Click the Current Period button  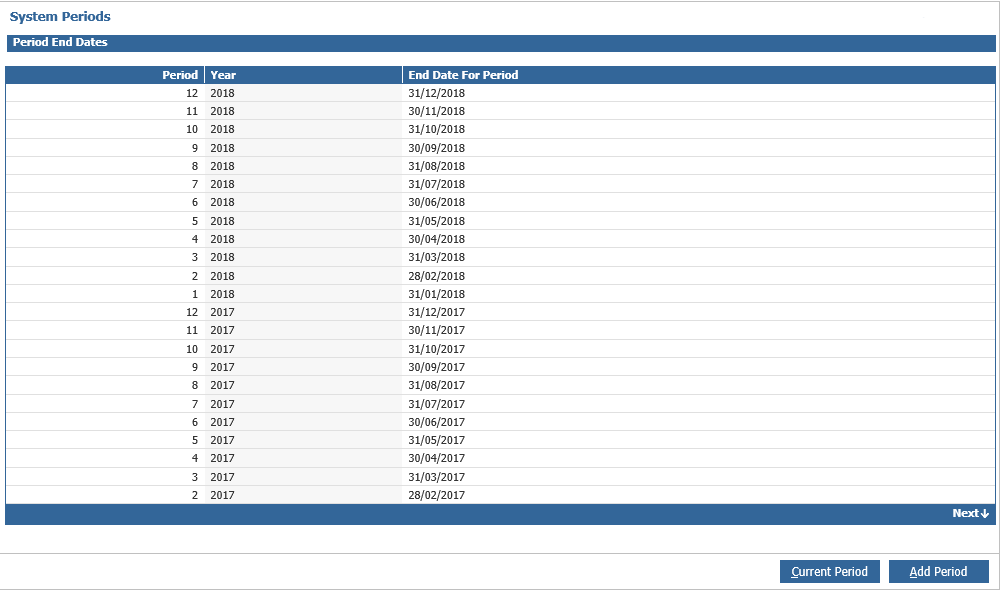tap(829, 571)
